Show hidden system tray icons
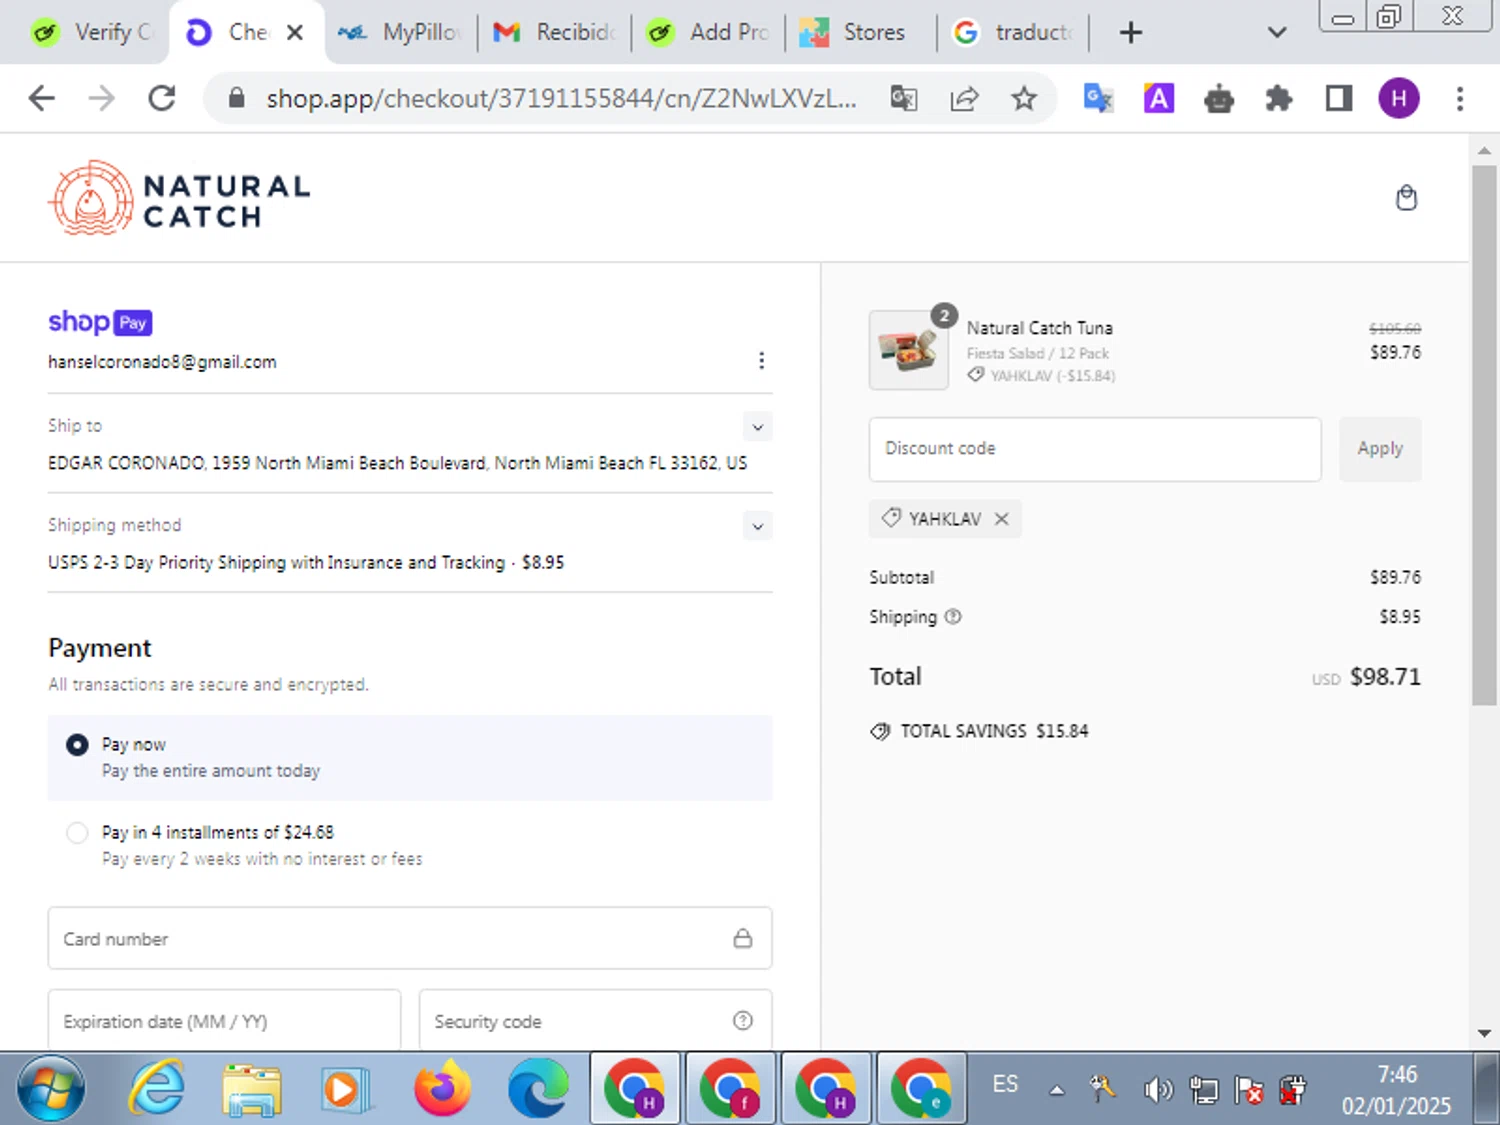 (x=1056, y=1090)
